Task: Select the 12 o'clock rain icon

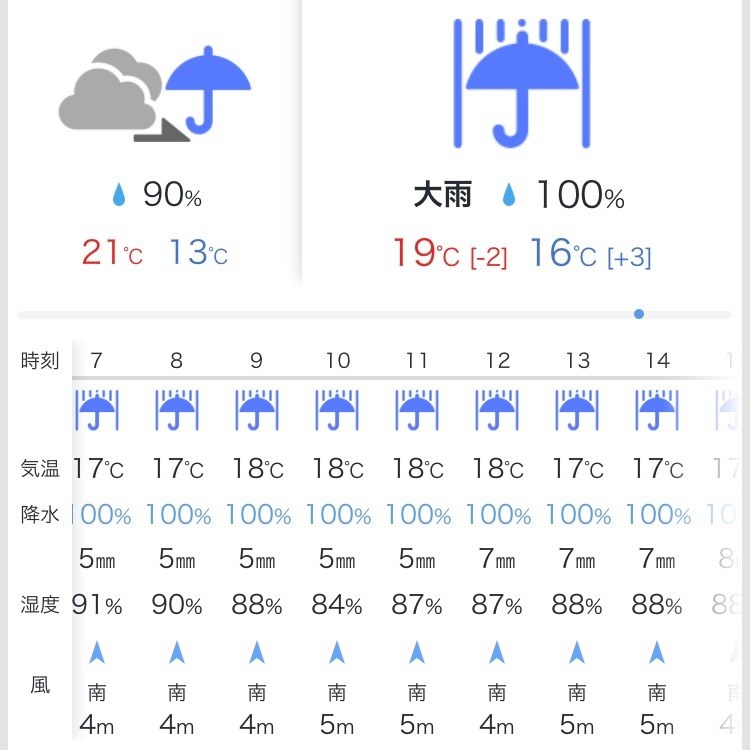Action: point(497,410)
